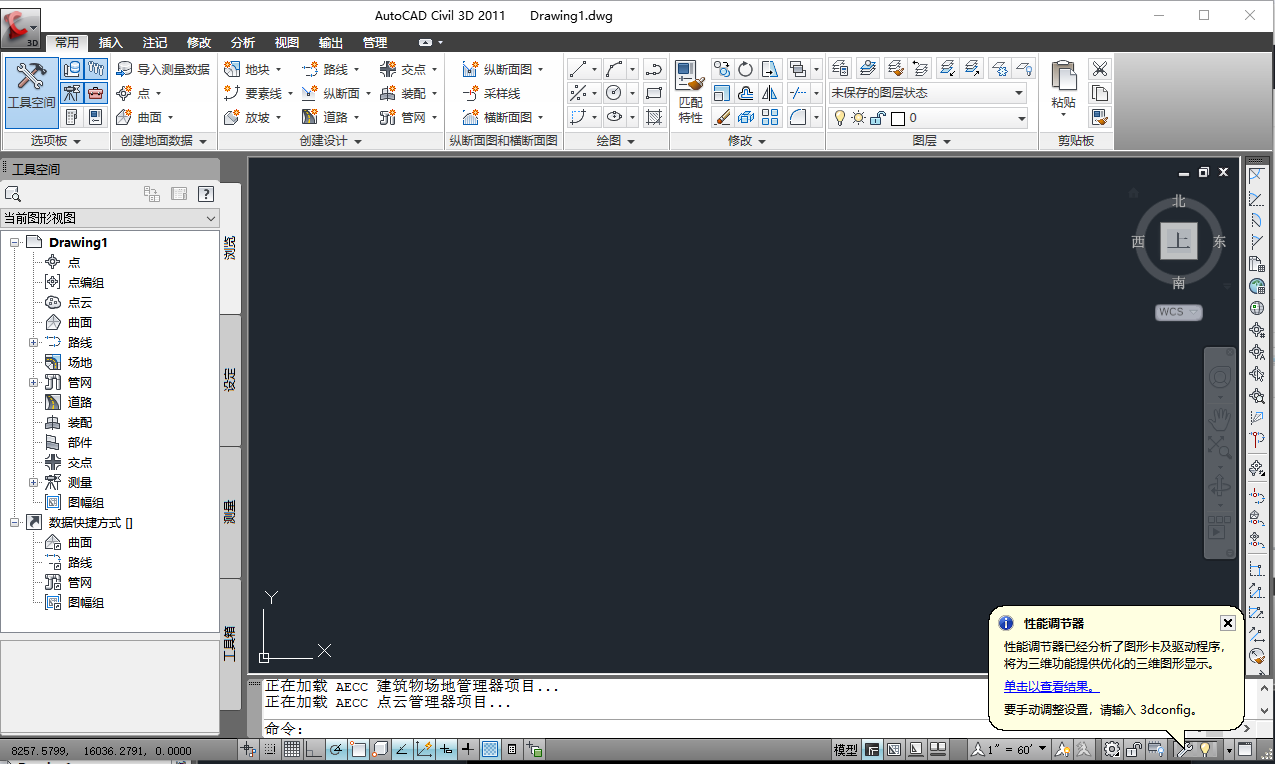
Task: Activate the Pan icon on navigation bar
Action: [x=1219, y=418]
